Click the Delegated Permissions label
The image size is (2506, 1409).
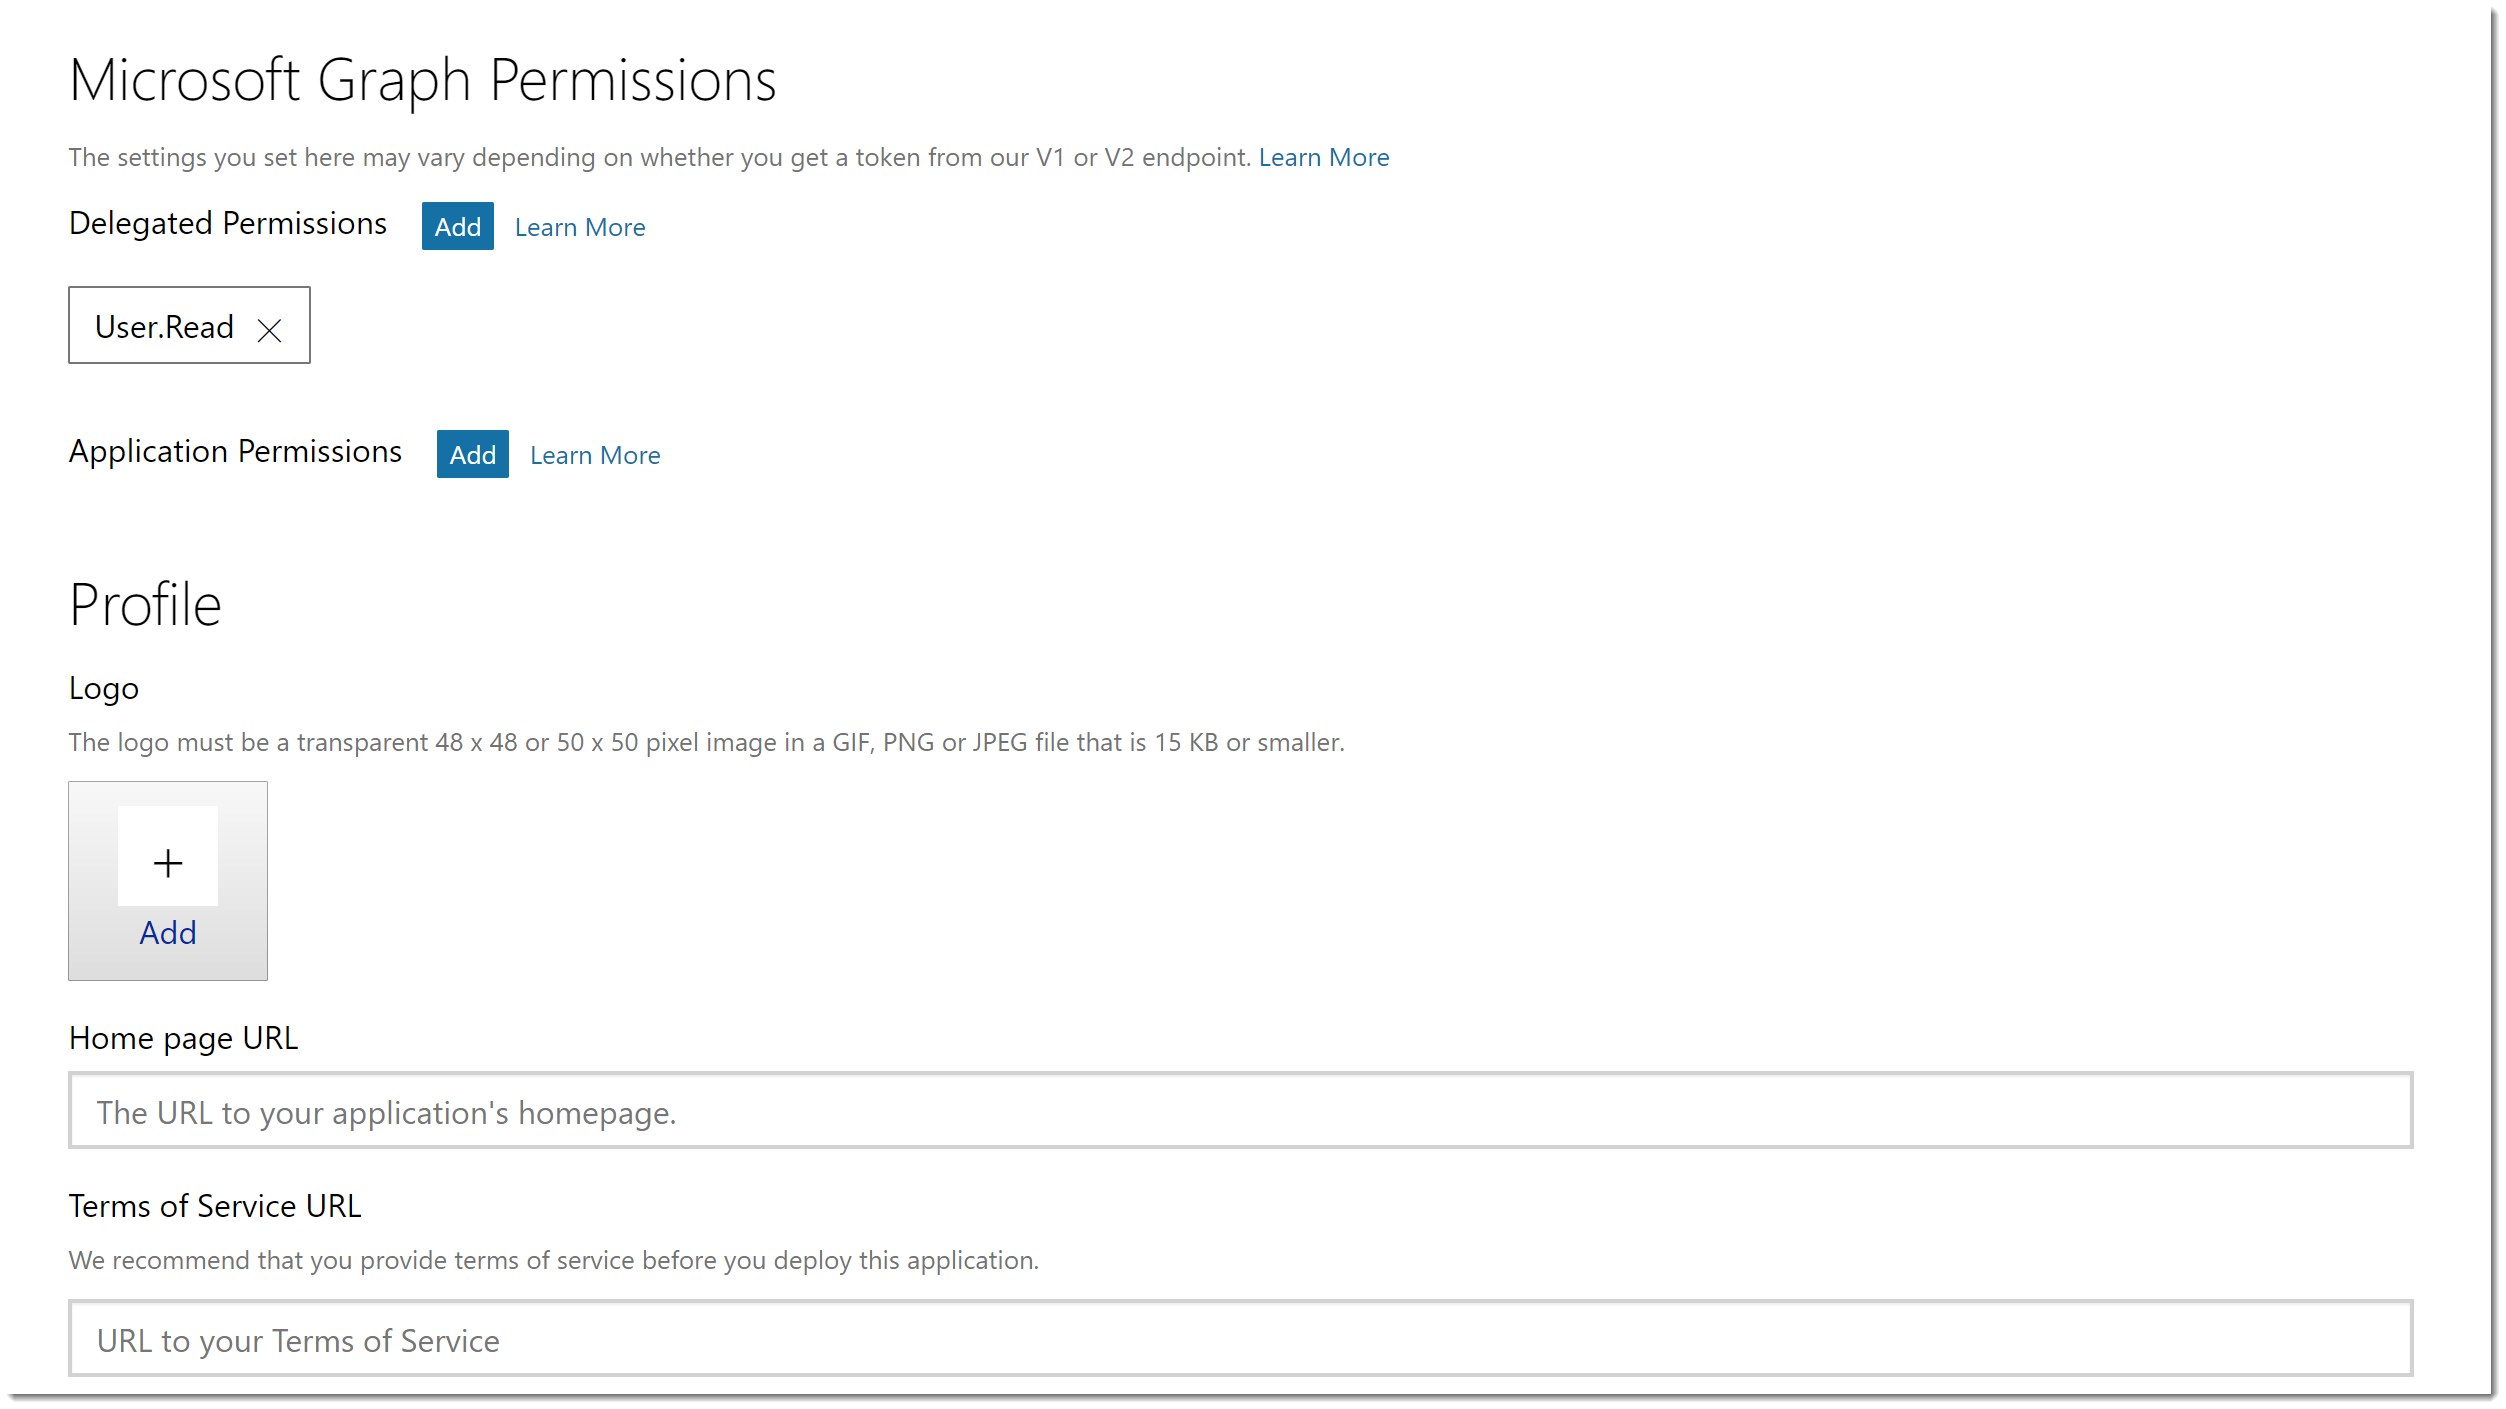pyautogui.click(x=228, y=224)
